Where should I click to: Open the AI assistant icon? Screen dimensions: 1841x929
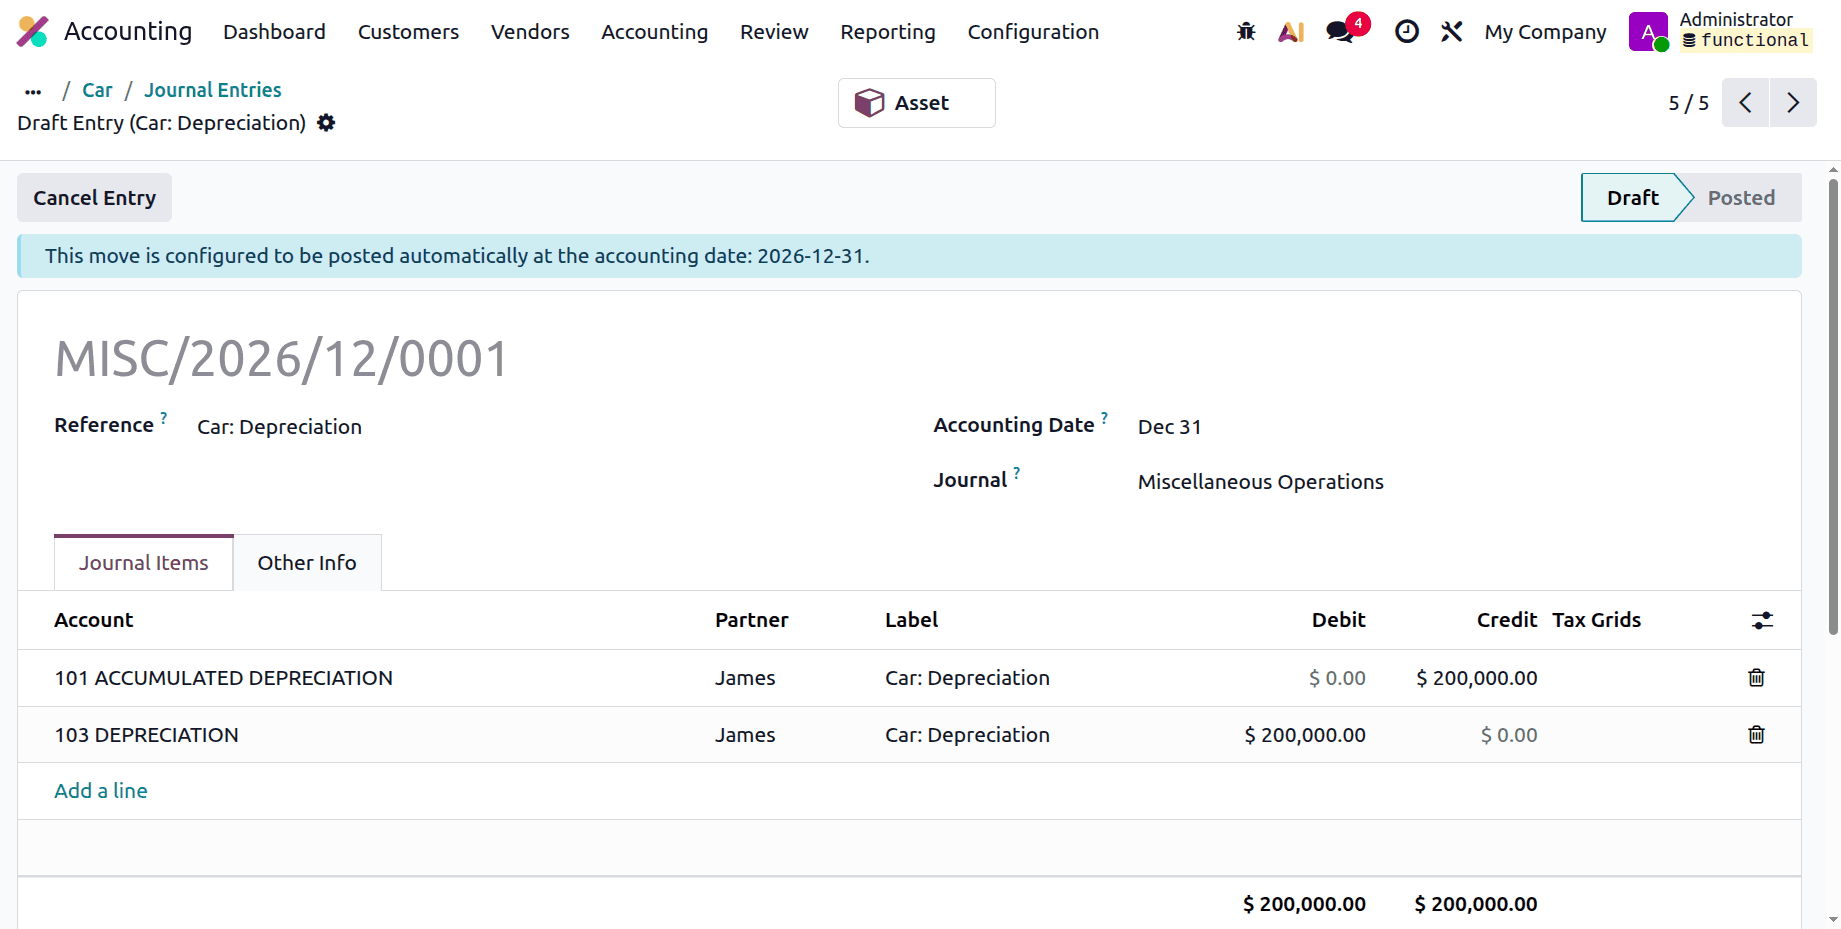(x=1291, y=32)
